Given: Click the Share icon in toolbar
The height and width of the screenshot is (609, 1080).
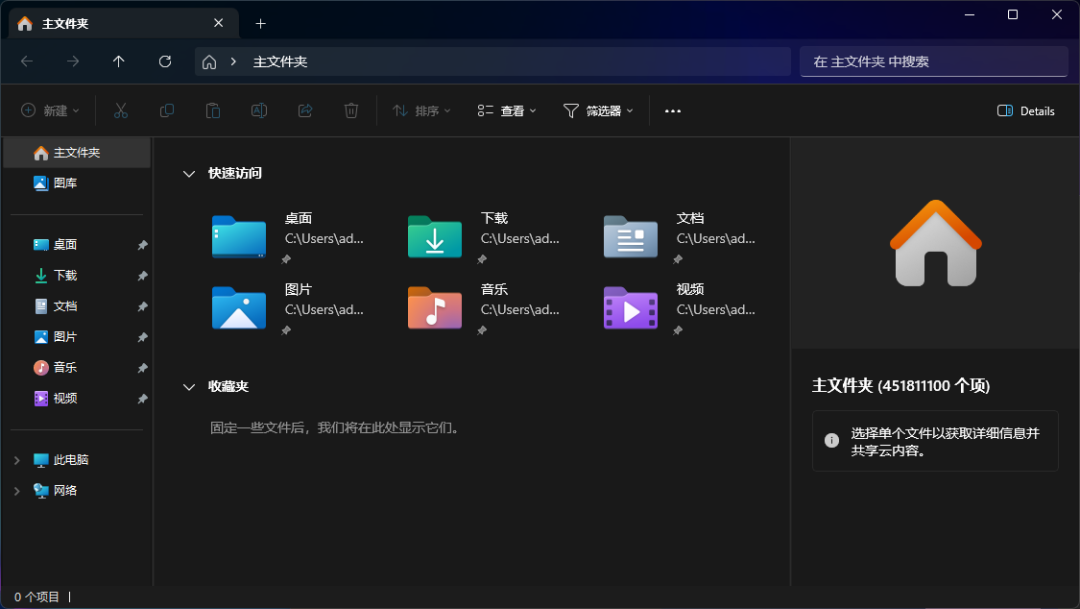Looking at the screenshot, I should [x=305, y=111].
